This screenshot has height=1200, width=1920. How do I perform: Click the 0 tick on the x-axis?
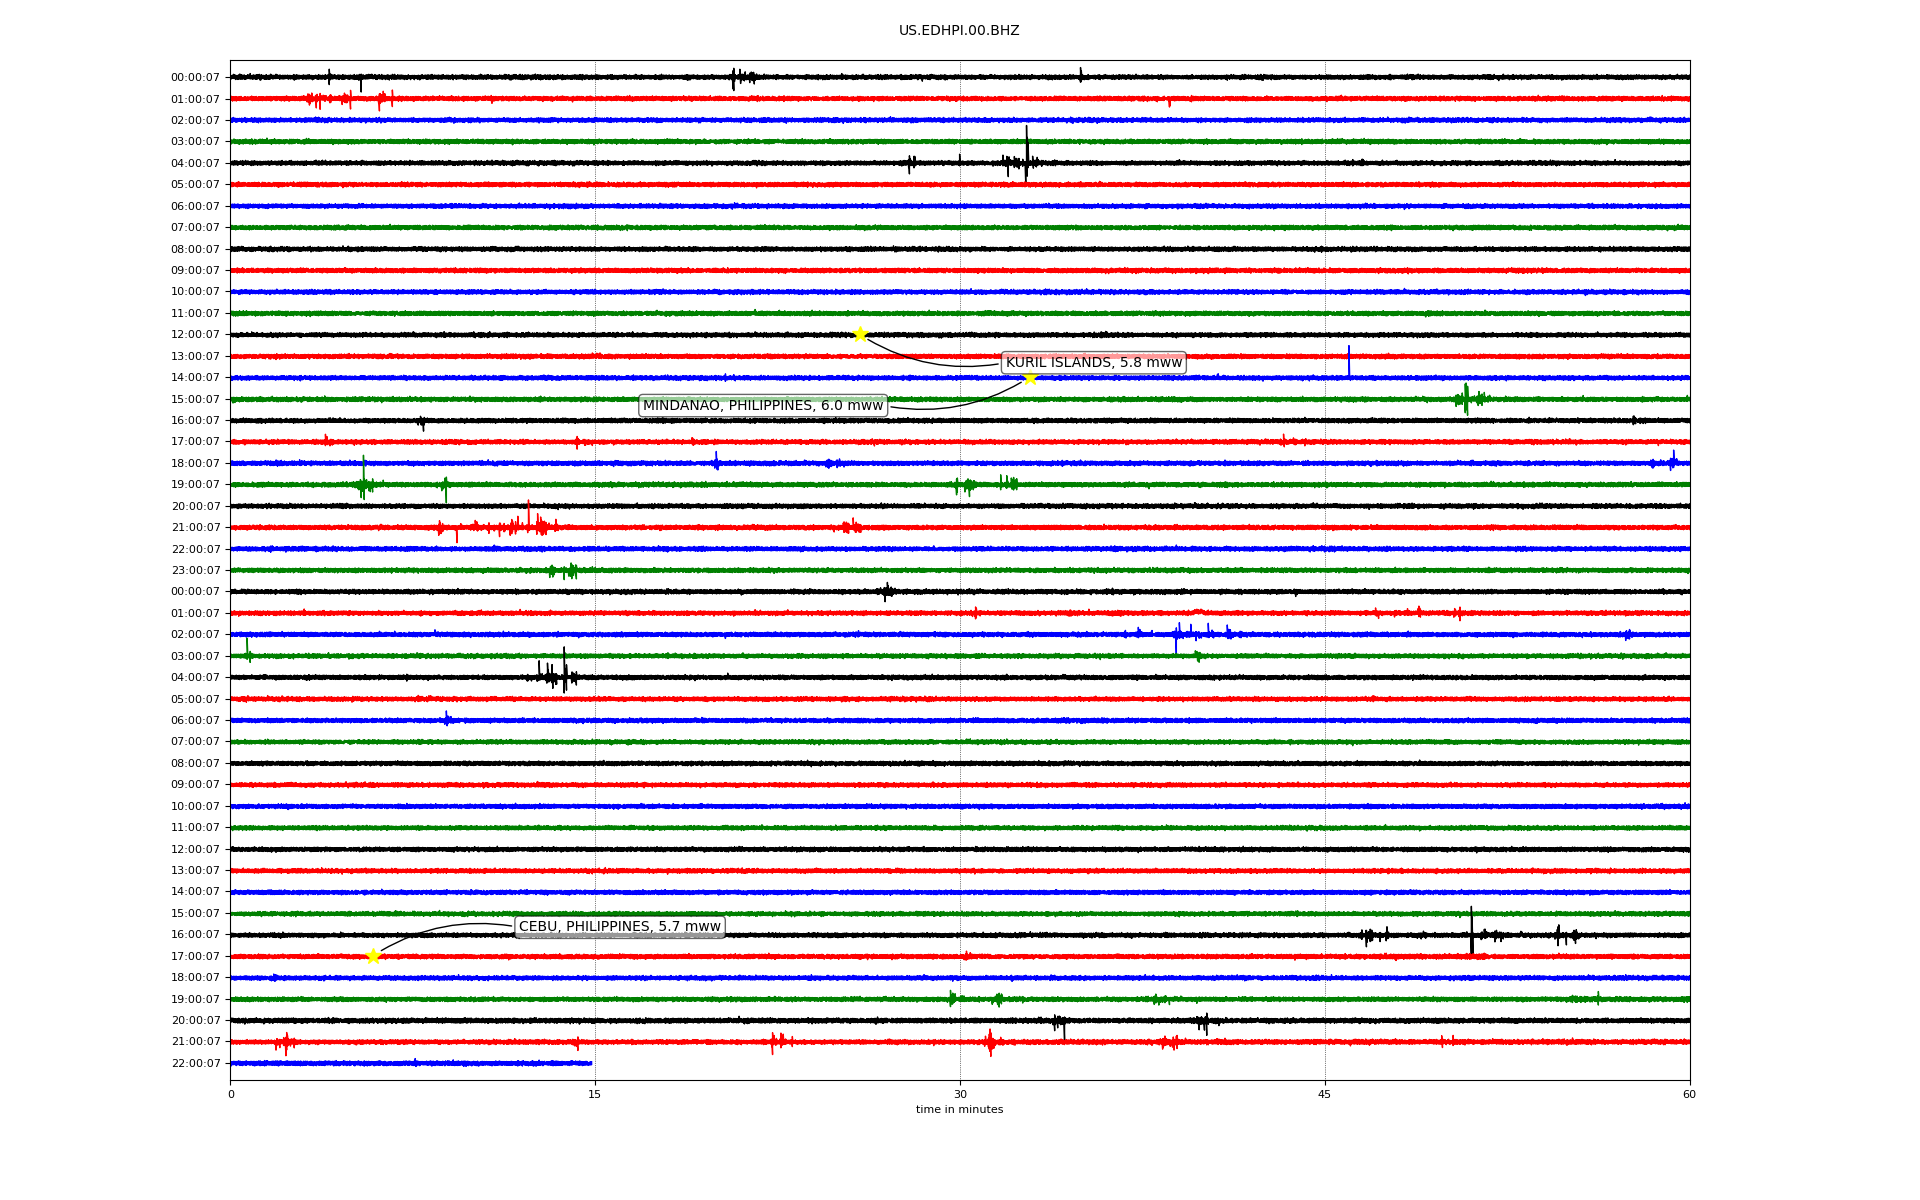pyautogui.click(x=231, y=1094)
